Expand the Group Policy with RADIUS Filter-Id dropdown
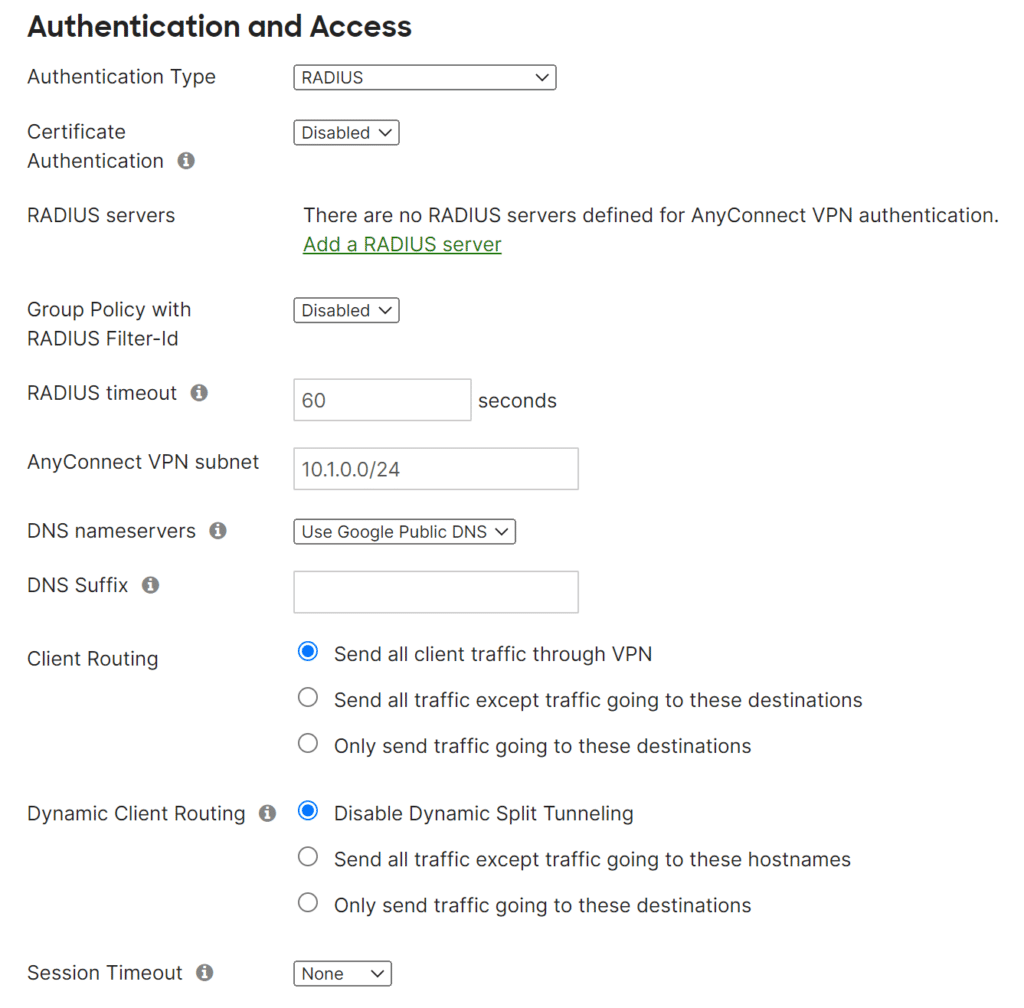 pos(346,310)
